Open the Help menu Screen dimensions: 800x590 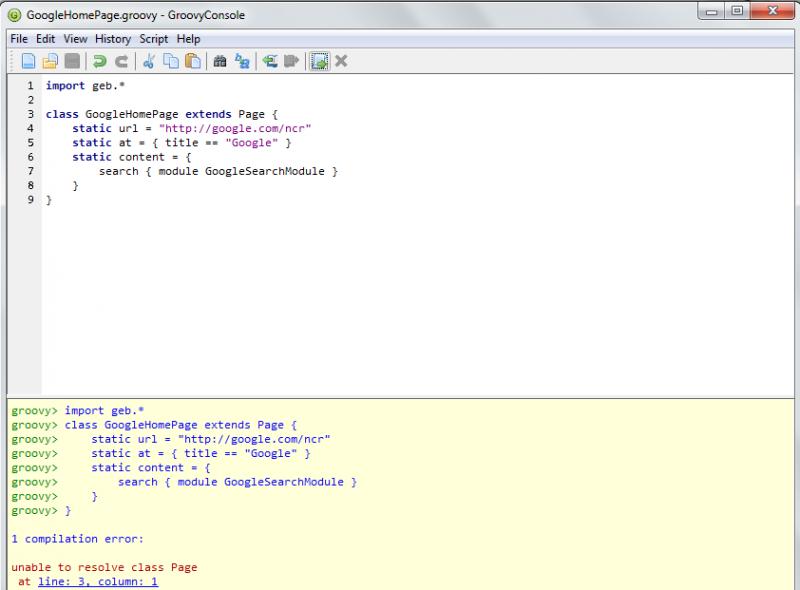[189, 39]
